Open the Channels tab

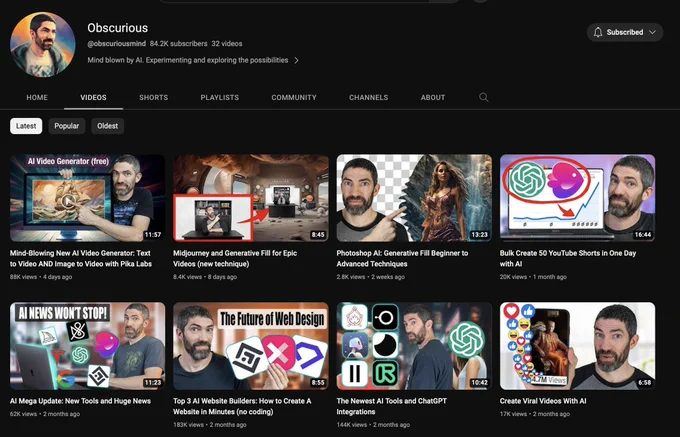(x=368, y=97)
